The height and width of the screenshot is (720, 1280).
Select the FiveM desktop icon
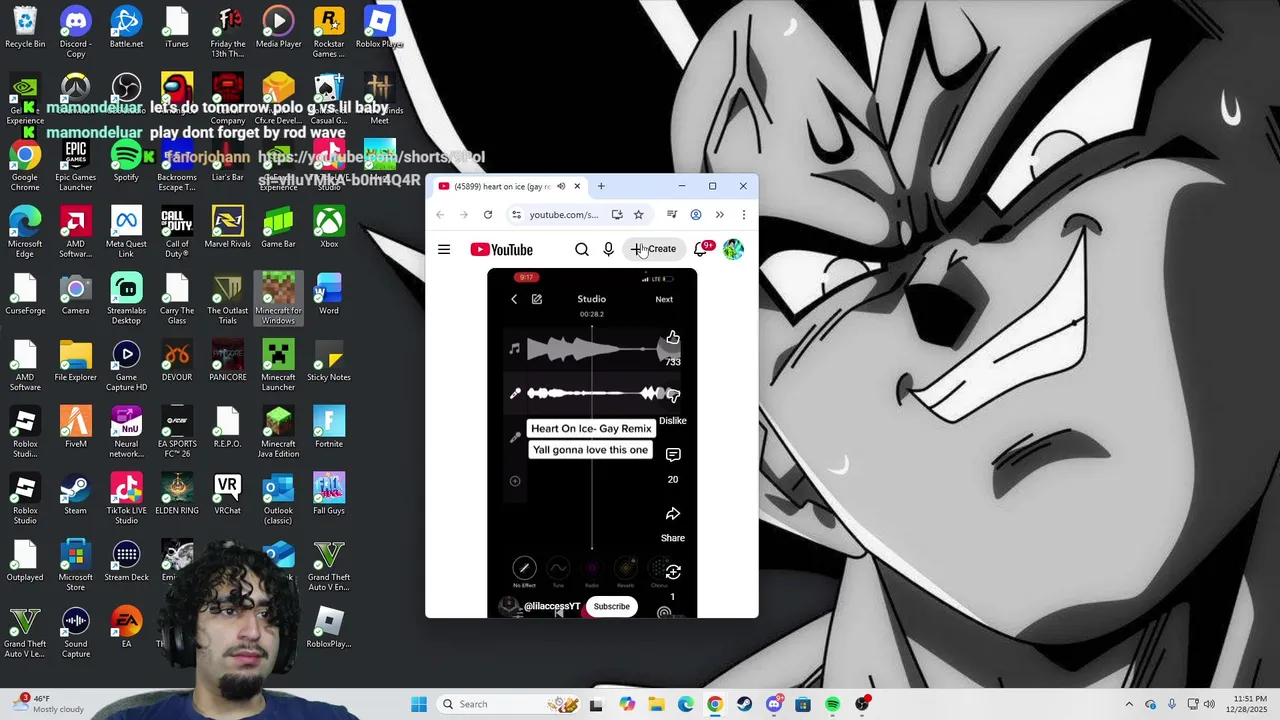75,428
